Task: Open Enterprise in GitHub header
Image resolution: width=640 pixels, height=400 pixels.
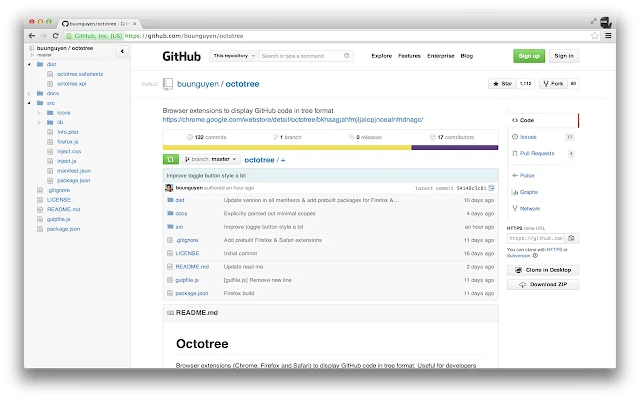Action: (440, 56)
